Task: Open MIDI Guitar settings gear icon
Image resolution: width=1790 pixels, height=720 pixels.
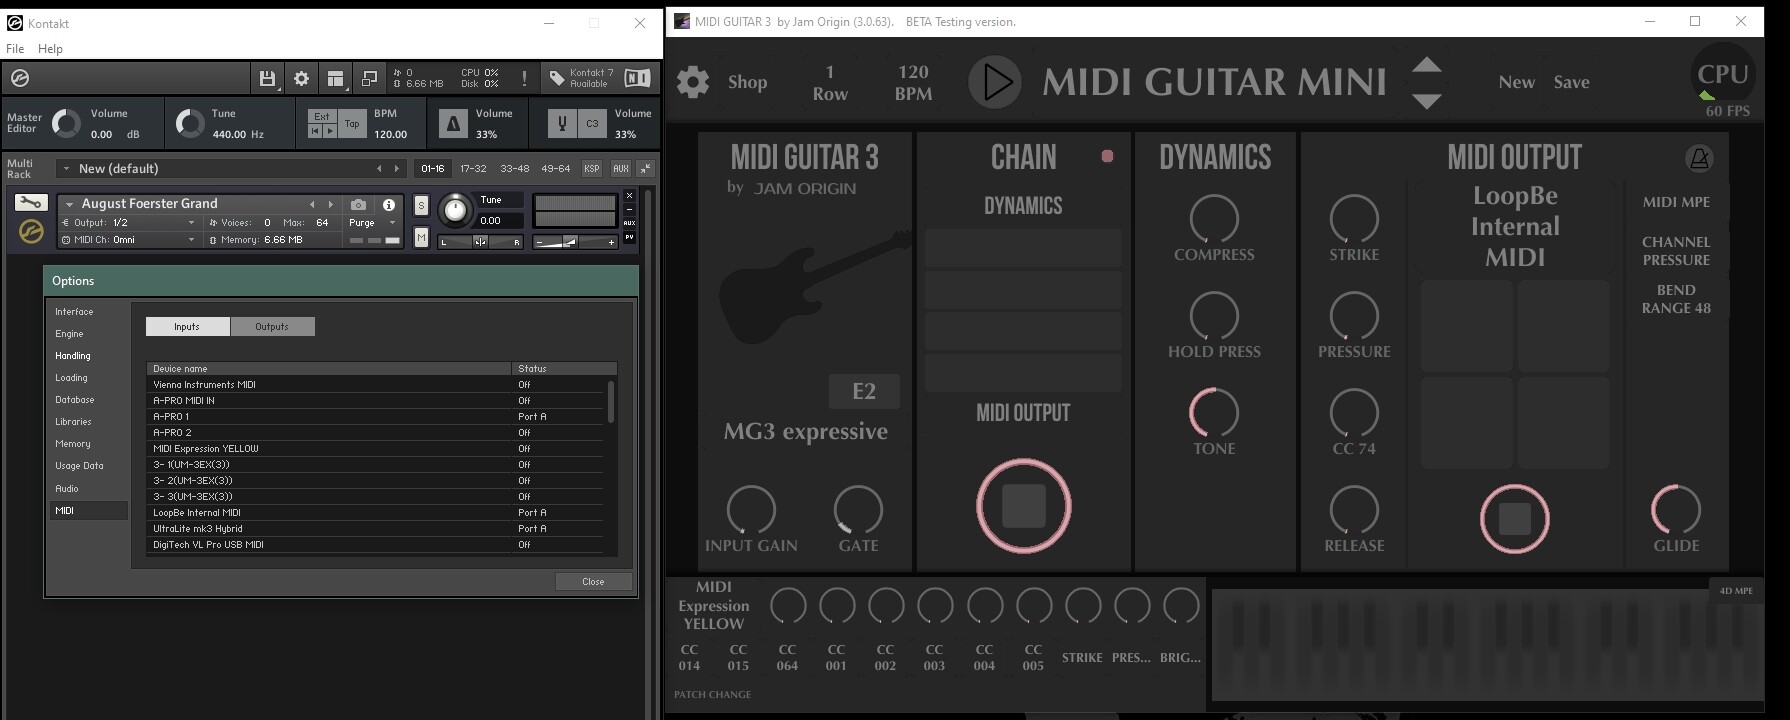Action: tap(693, 82)
